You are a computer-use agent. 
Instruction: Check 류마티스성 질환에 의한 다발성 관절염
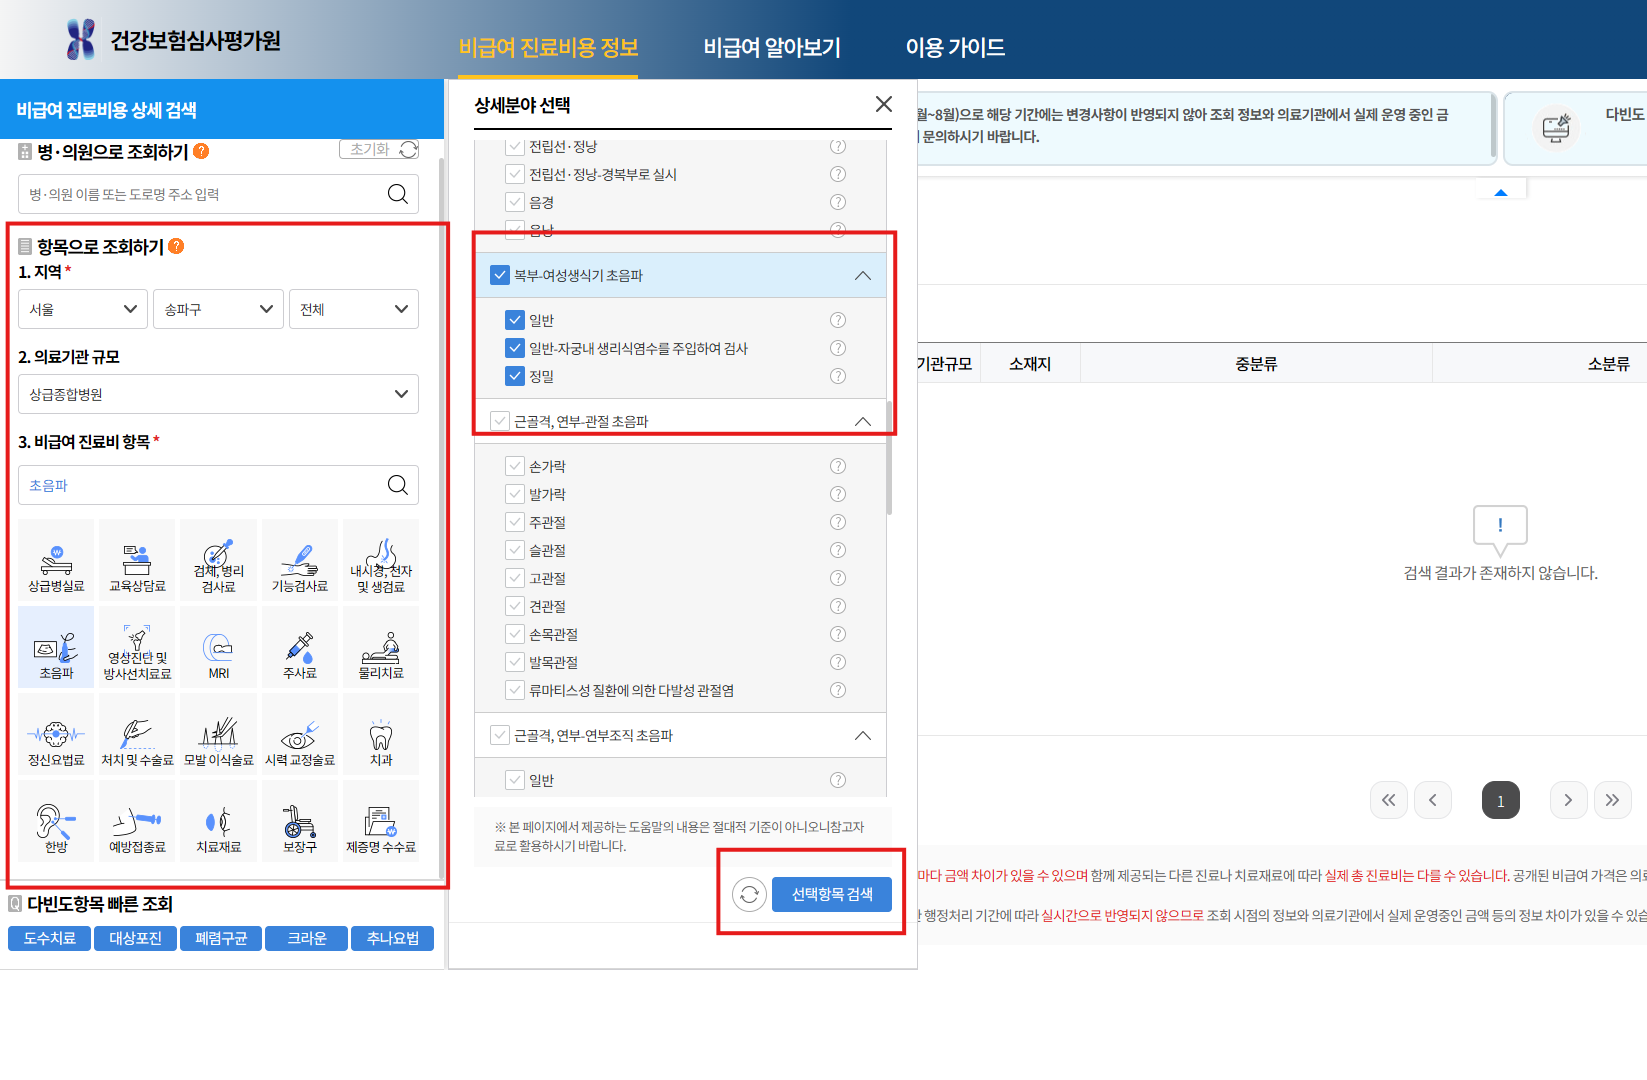[515, 690]
